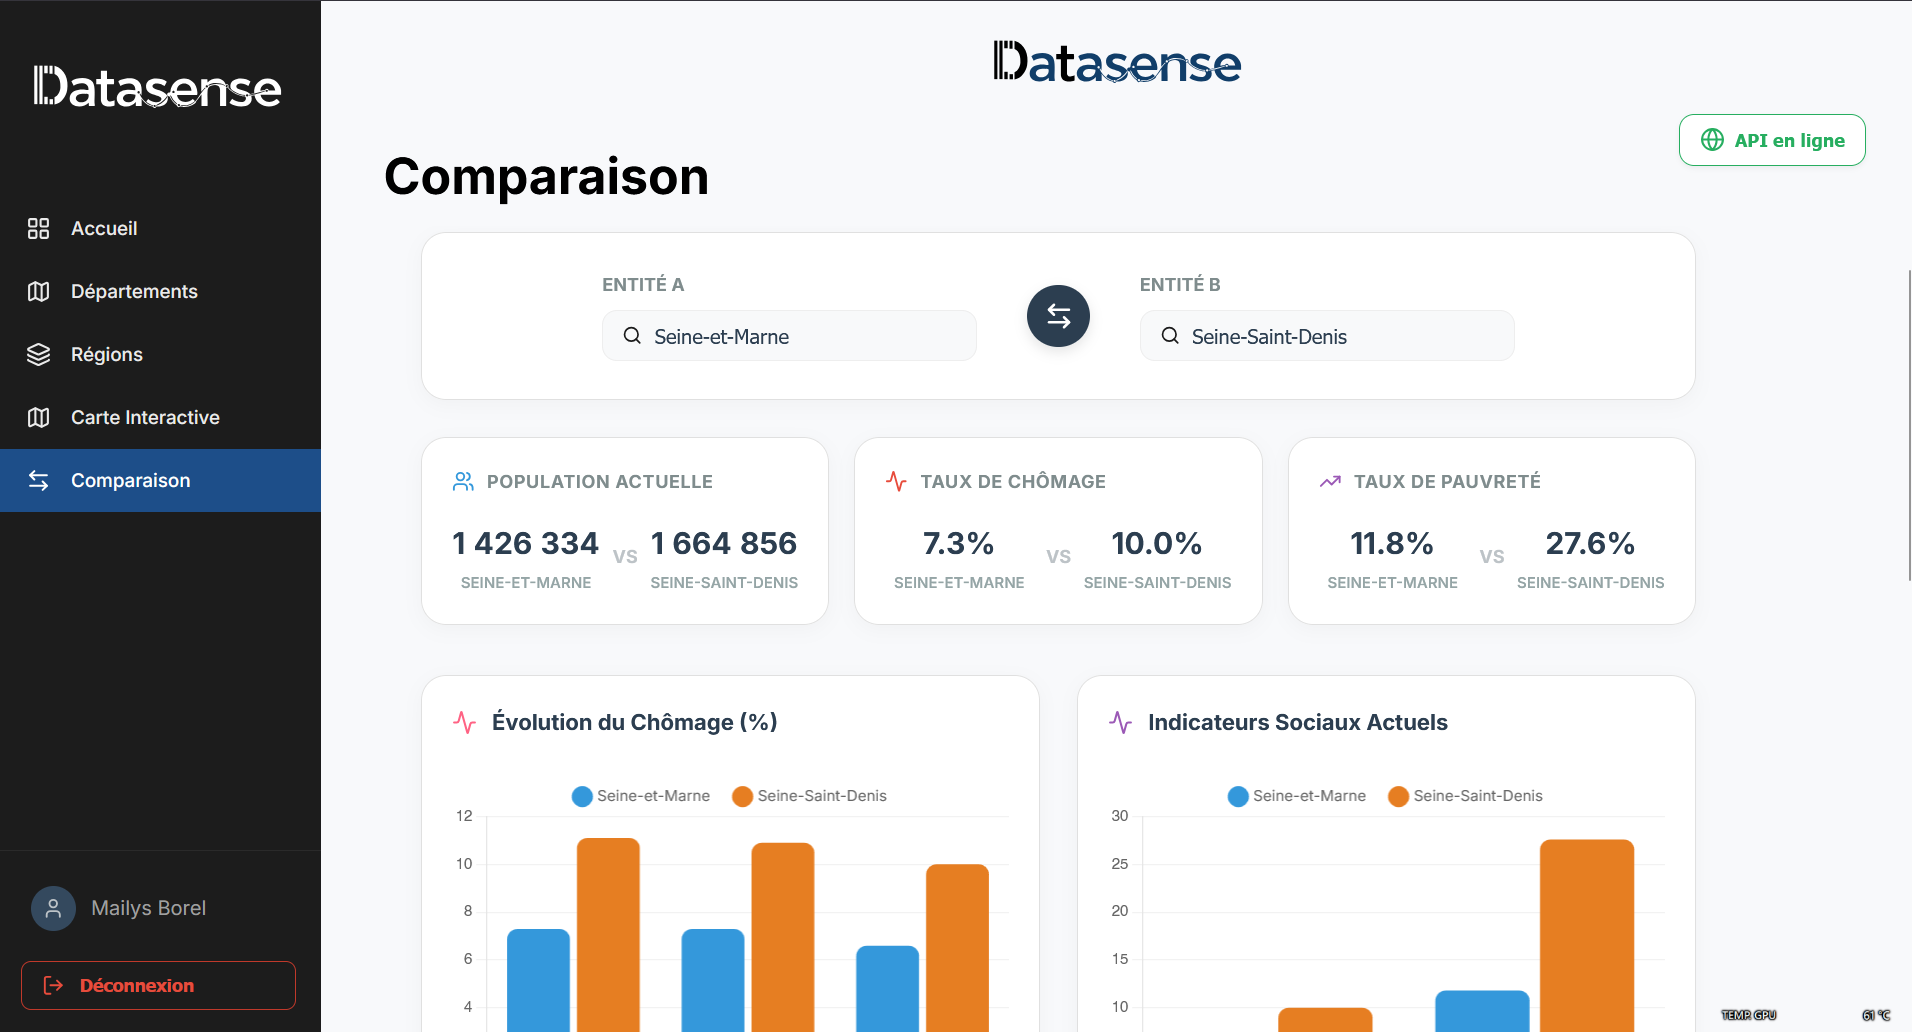Image resolution: width=1912 pixels, height=1032 pixels.
Task: Click the Comparaison page heading
Action: click(547, 177)
